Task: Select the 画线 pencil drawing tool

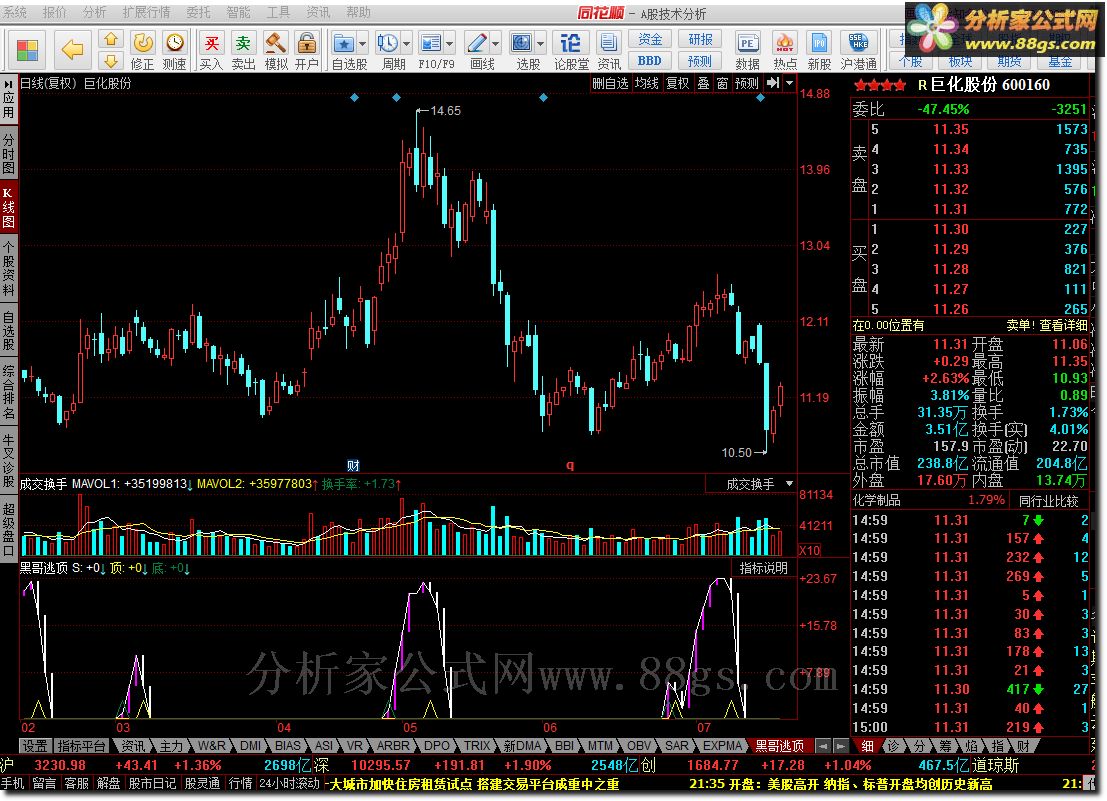Action: coord(477,44)
